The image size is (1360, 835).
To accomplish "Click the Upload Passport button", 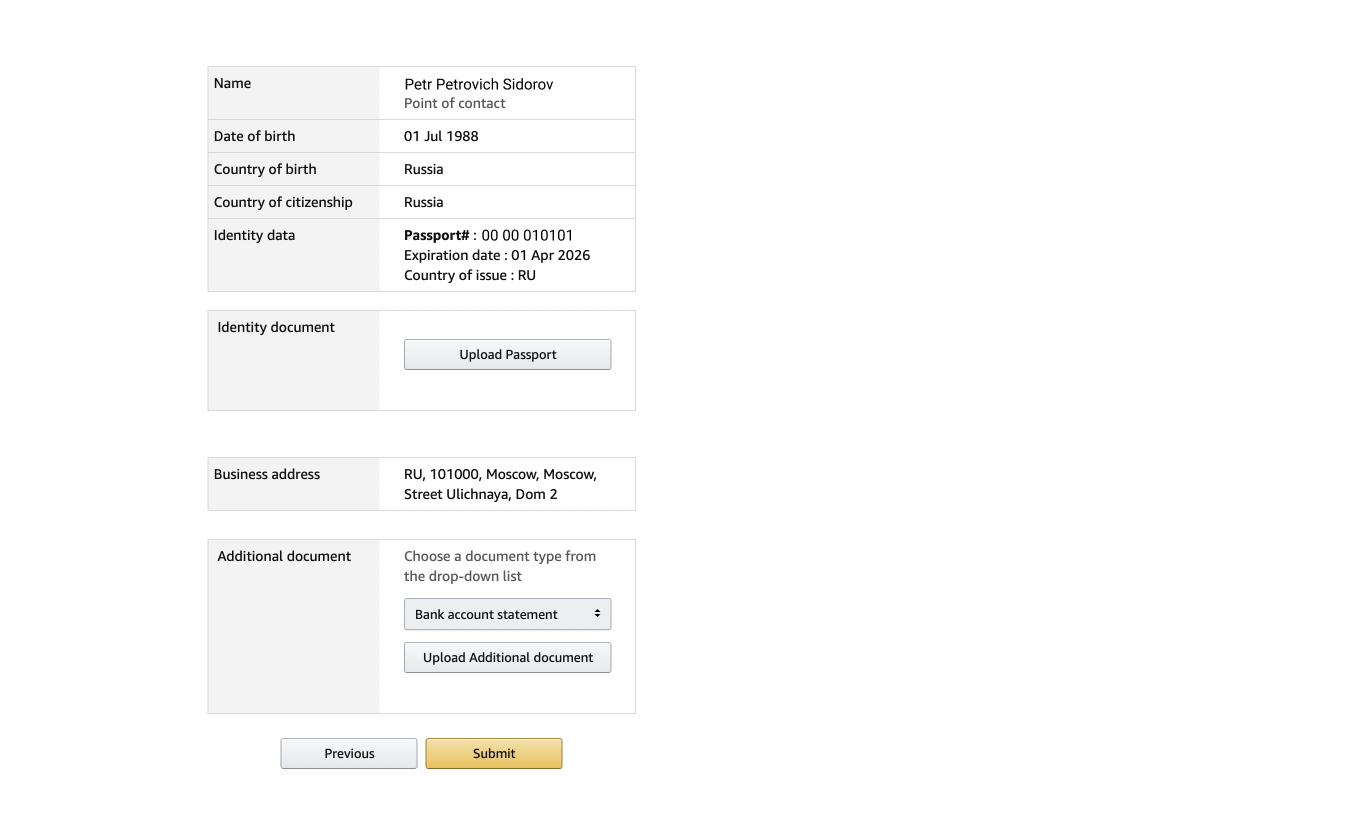I will point(507,354).
